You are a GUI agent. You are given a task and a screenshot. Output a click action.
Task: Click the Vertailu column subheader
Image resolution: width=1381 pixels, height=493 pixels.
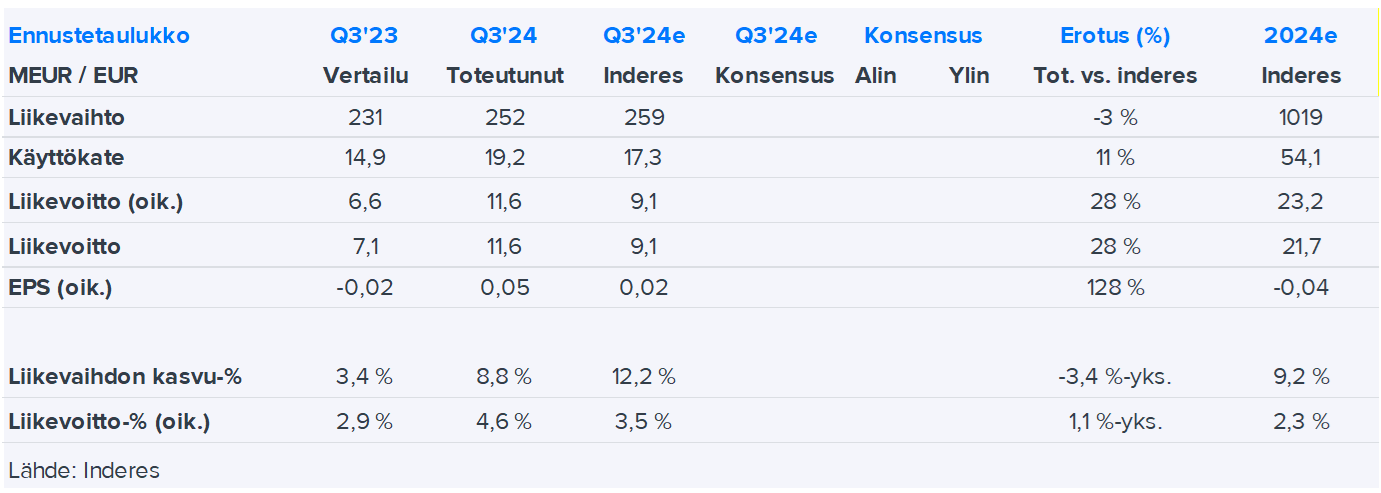pyautogui.click(x=365, y=76)
